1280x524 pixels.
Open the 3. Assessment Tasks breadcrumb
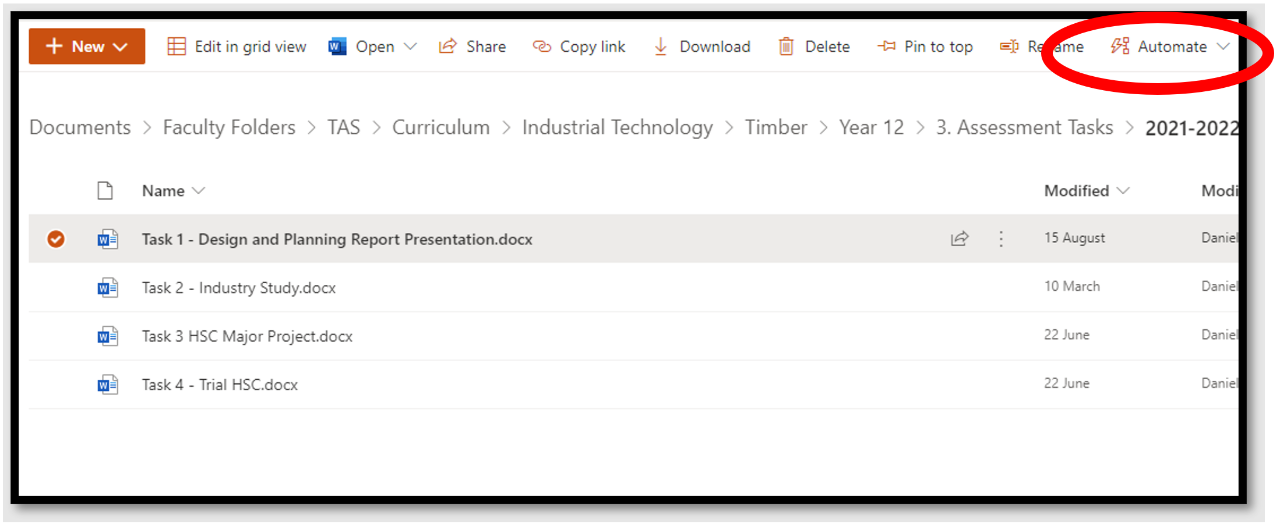[x=1024, y=127]
